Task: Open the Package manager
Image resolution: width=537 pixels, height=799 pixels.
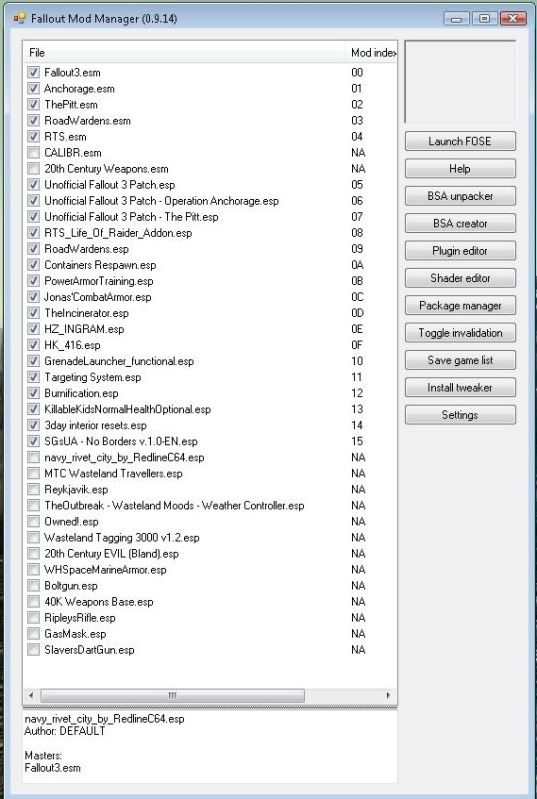Action: [460, 306]
